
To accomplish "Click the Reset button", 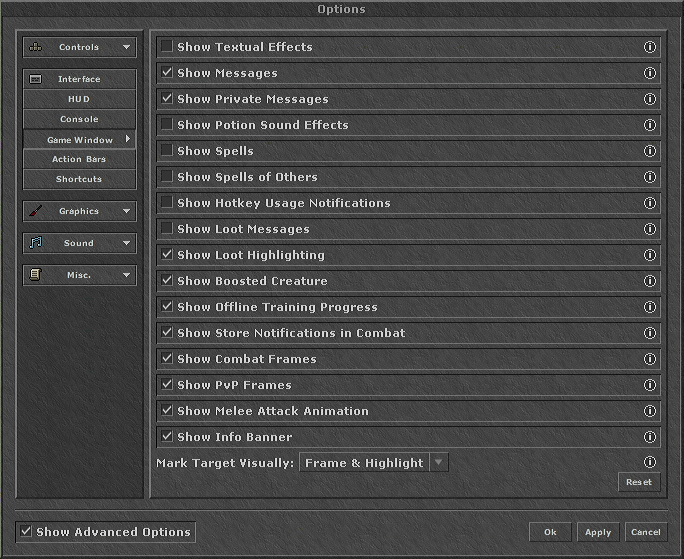I will (x=639, y=482).
